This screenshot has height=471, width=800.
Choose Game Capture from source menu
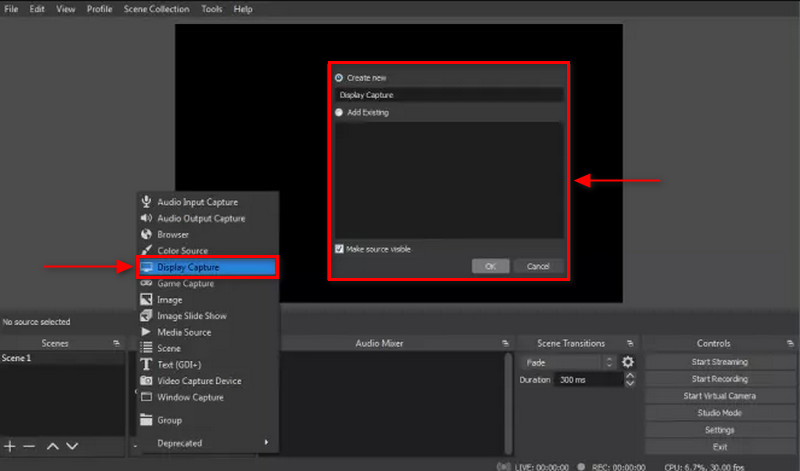208,283
